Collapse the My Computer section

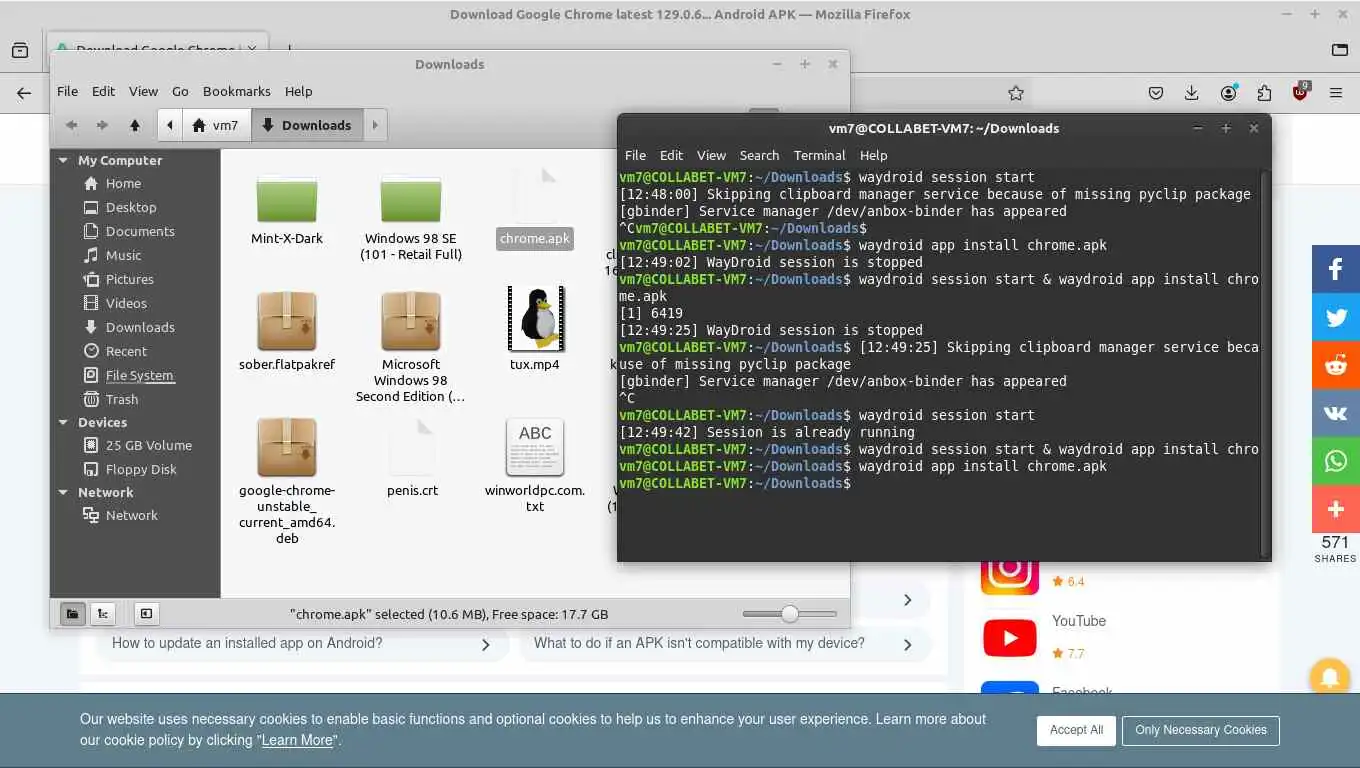point(64,161)
